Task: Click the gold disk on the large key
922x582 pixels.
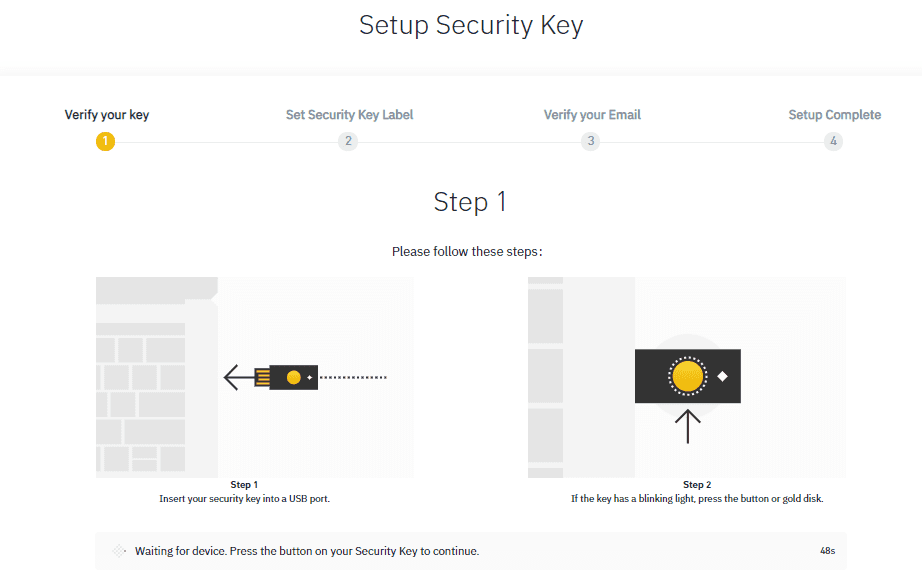Action: coord(687,376)
